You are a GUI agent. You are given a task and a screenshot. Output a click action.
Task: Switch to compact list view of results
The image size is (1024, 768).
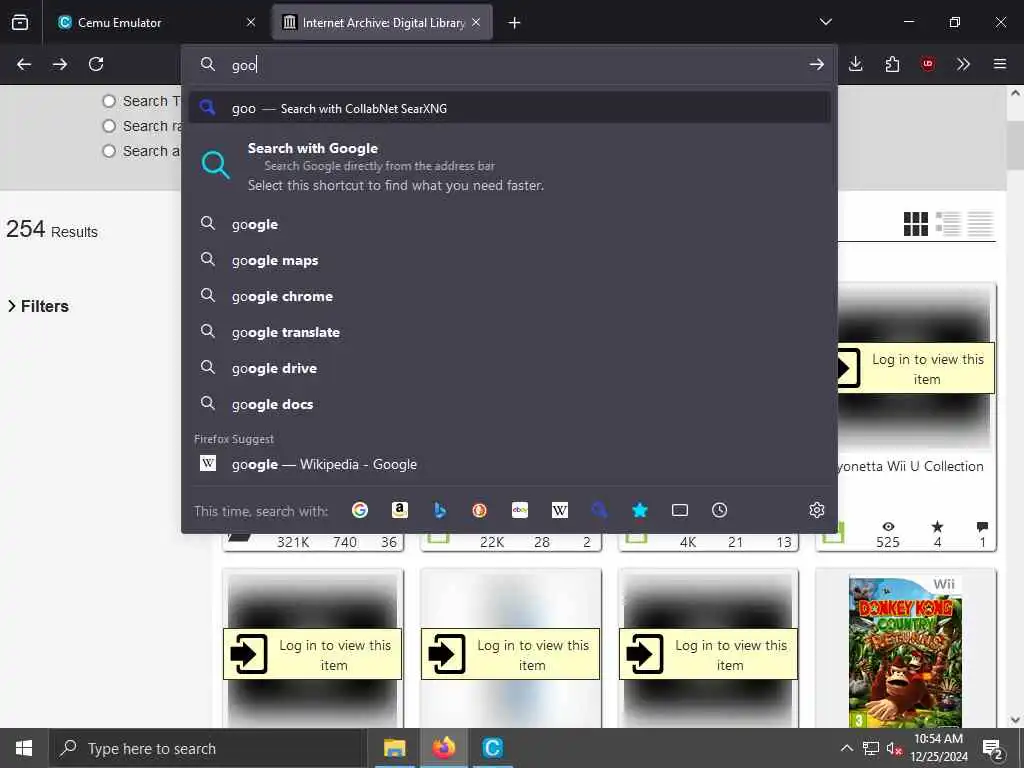[980, 224]
